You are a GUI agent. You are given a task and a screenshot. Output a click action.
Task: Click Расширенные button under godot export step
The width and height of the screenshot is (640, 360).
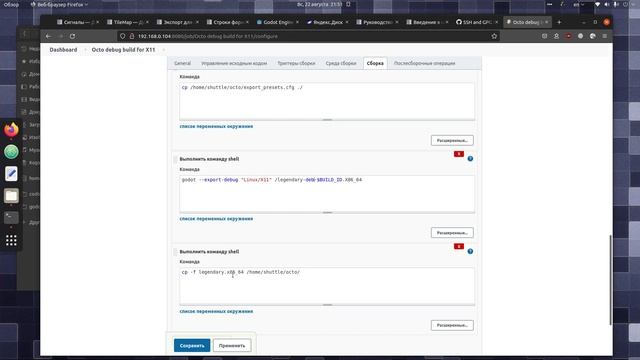pos(452,233)
